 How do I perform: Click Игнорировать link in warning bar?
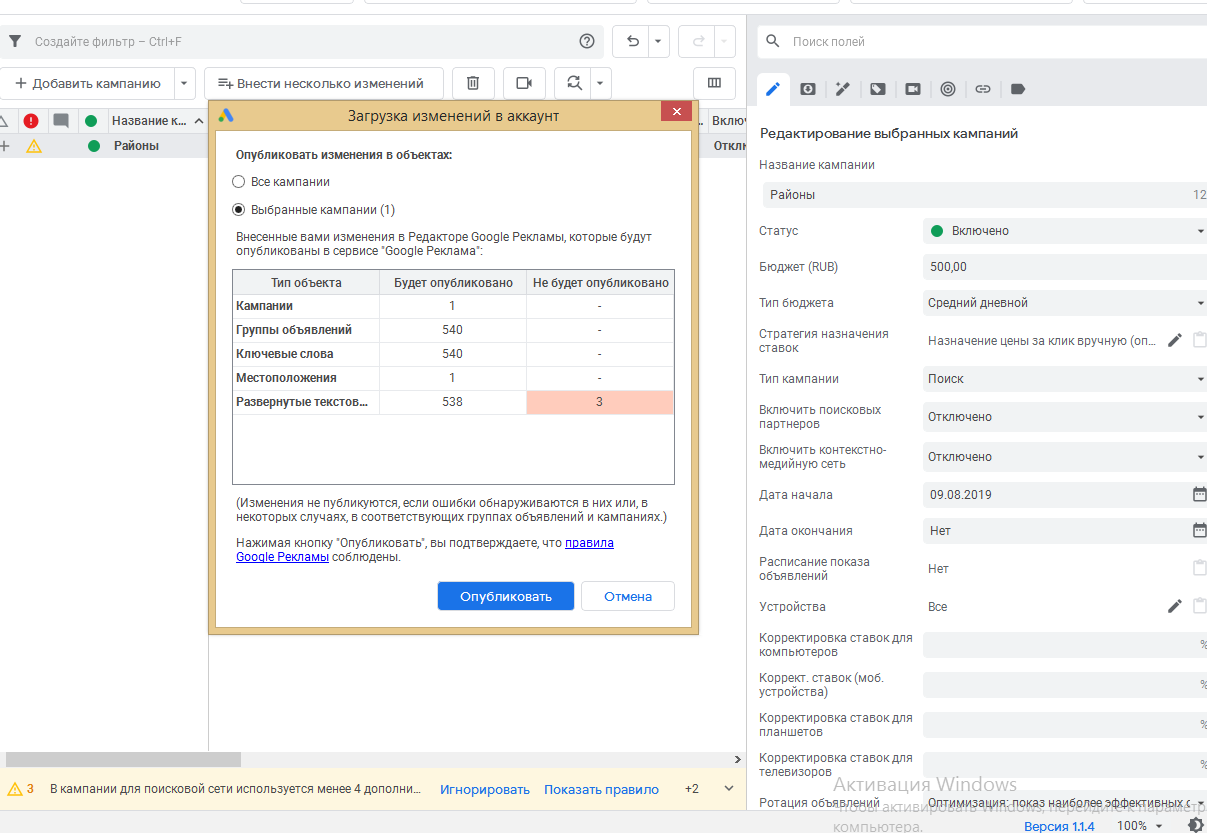tap(485, 789)
